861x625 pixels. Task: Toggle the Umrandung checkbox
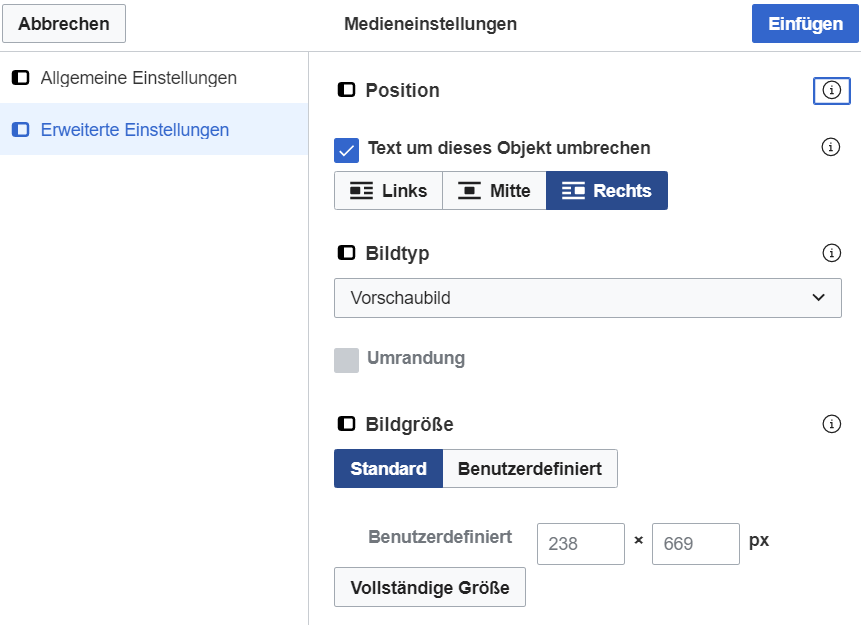point(346,360)
